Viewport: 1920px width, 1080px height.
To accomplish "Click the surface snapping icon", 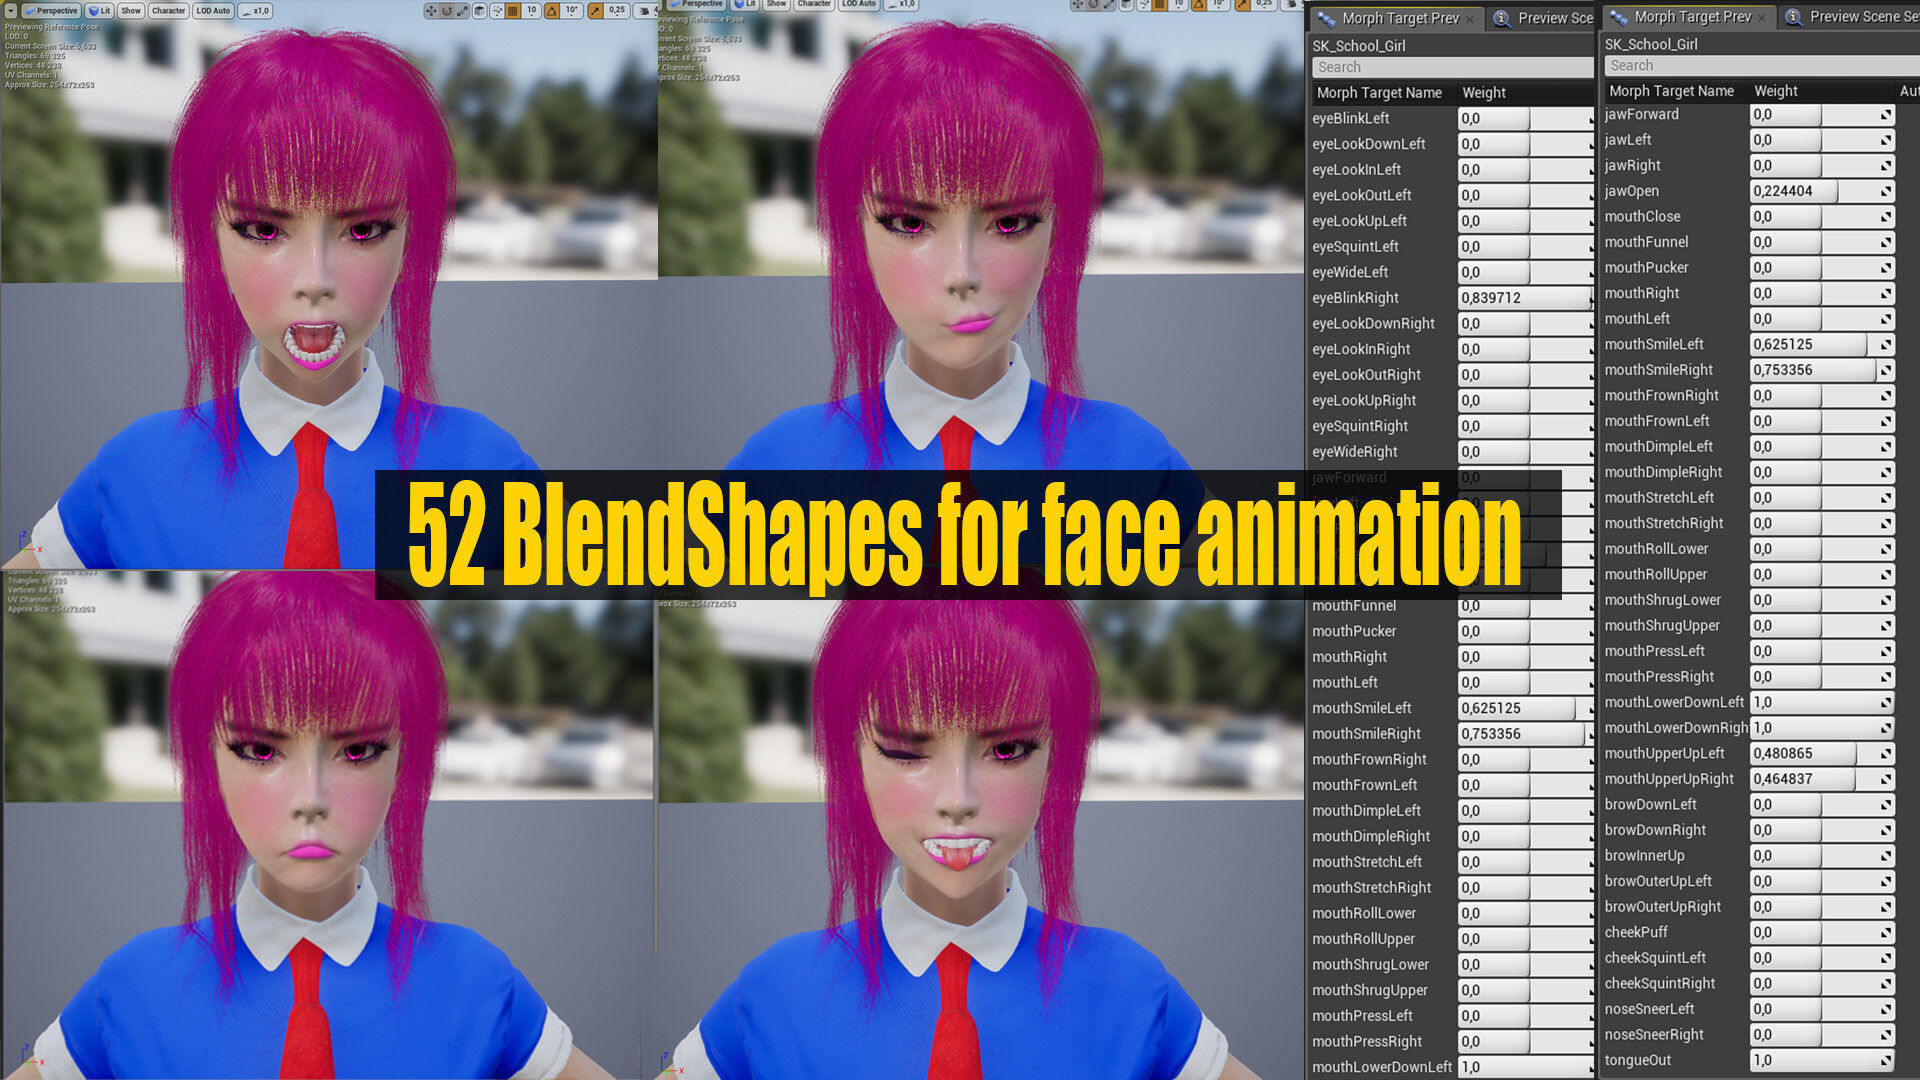I will [x=497, y=11].
